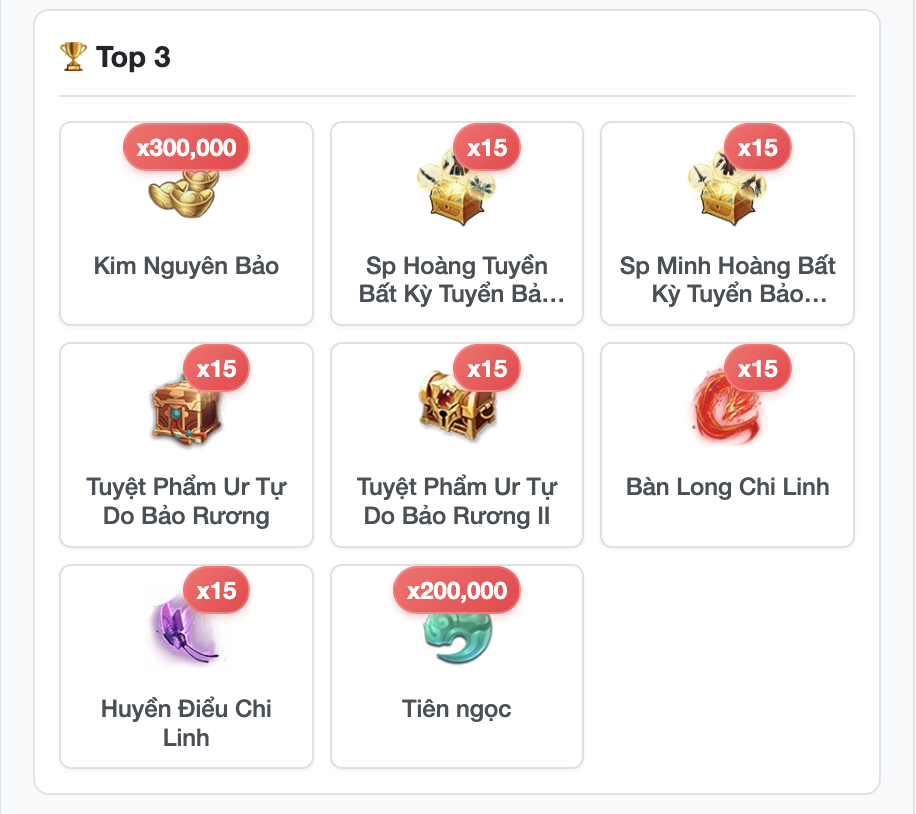
Task: Click the red dragon Bàn Long Chi Linh icon
Action: (727, 408)
